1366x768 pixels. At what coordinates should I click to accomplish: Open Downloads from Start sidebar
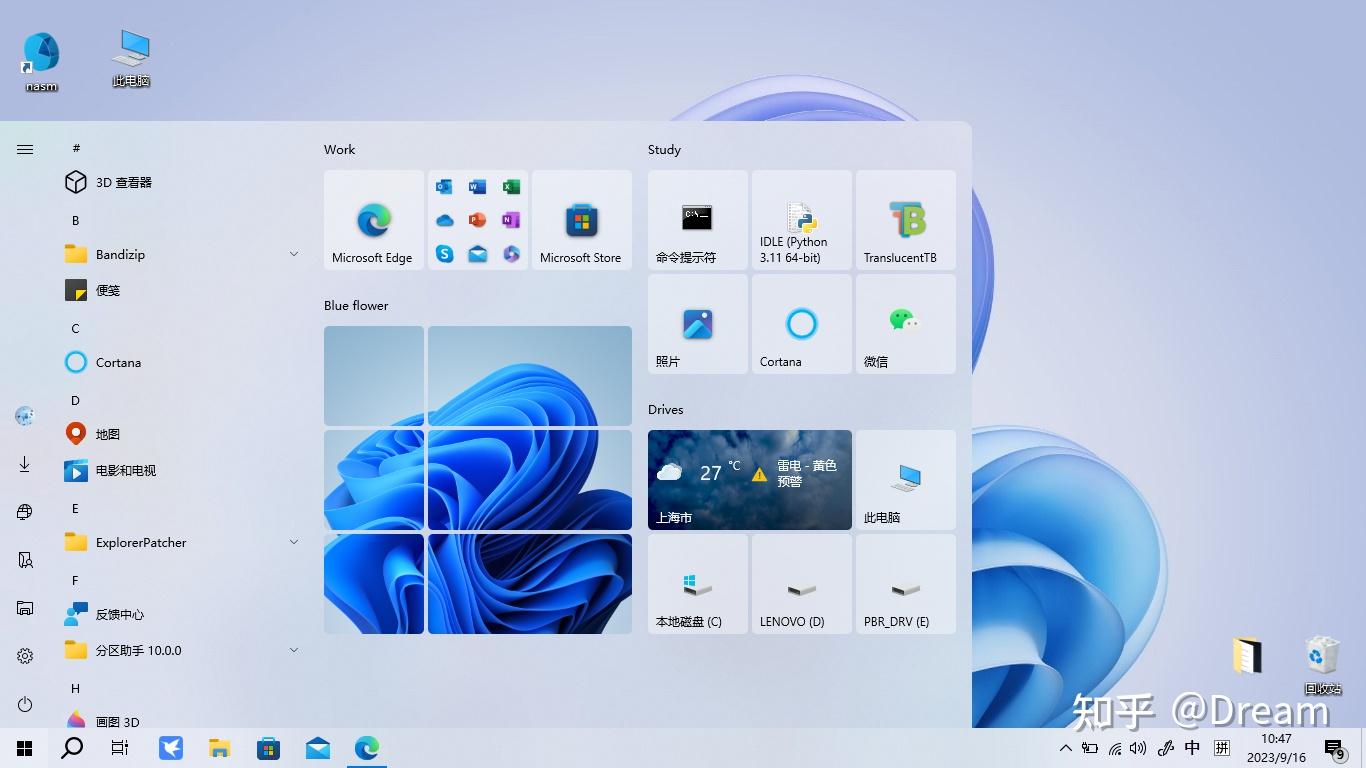[25, 464]
